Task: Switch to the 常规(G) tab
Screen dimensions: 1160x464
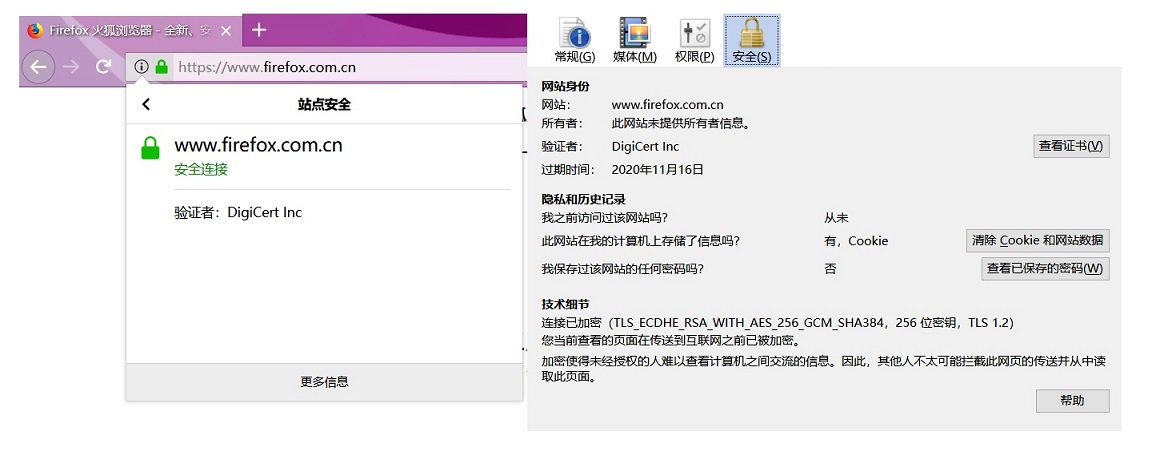Action: coord(574,40)
